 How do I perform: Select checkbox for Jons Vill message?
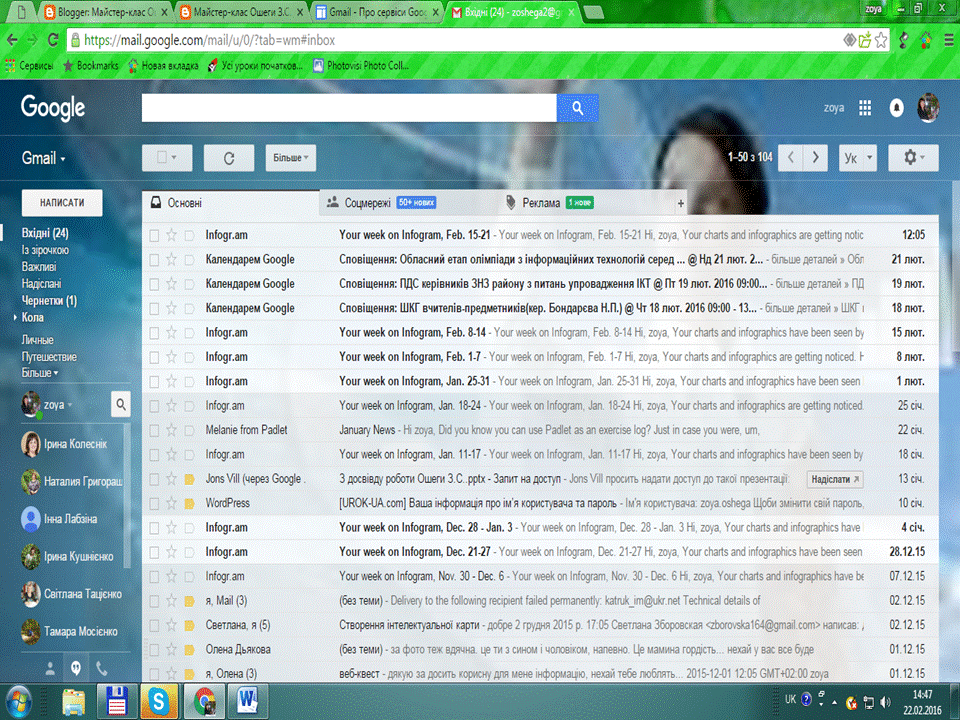[x=154, y=479]
